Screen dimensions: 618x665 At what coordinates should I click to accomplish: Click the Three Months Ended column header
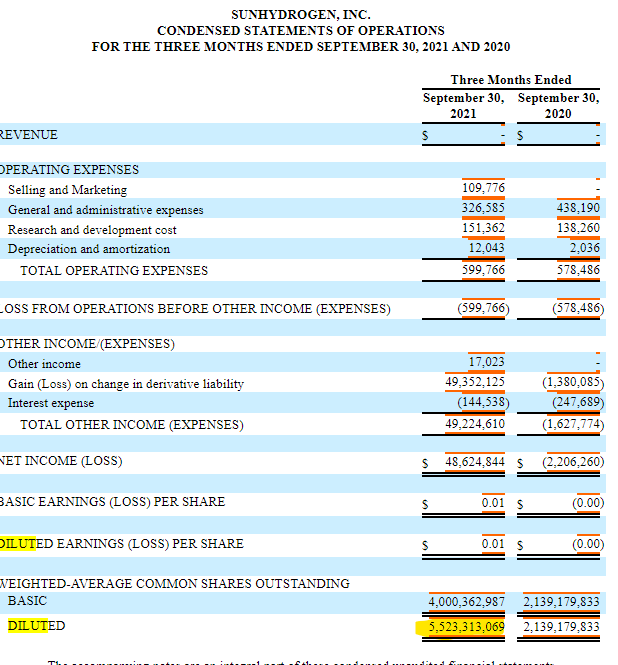pyautogui.click(x=511, y=80)
